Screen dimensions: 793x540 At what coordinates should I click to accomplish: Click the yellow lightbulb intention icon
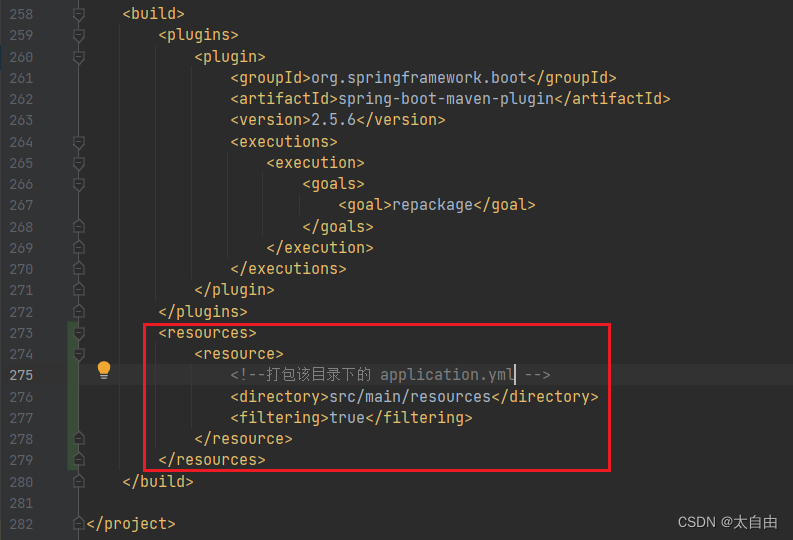[x=104, y=370]
